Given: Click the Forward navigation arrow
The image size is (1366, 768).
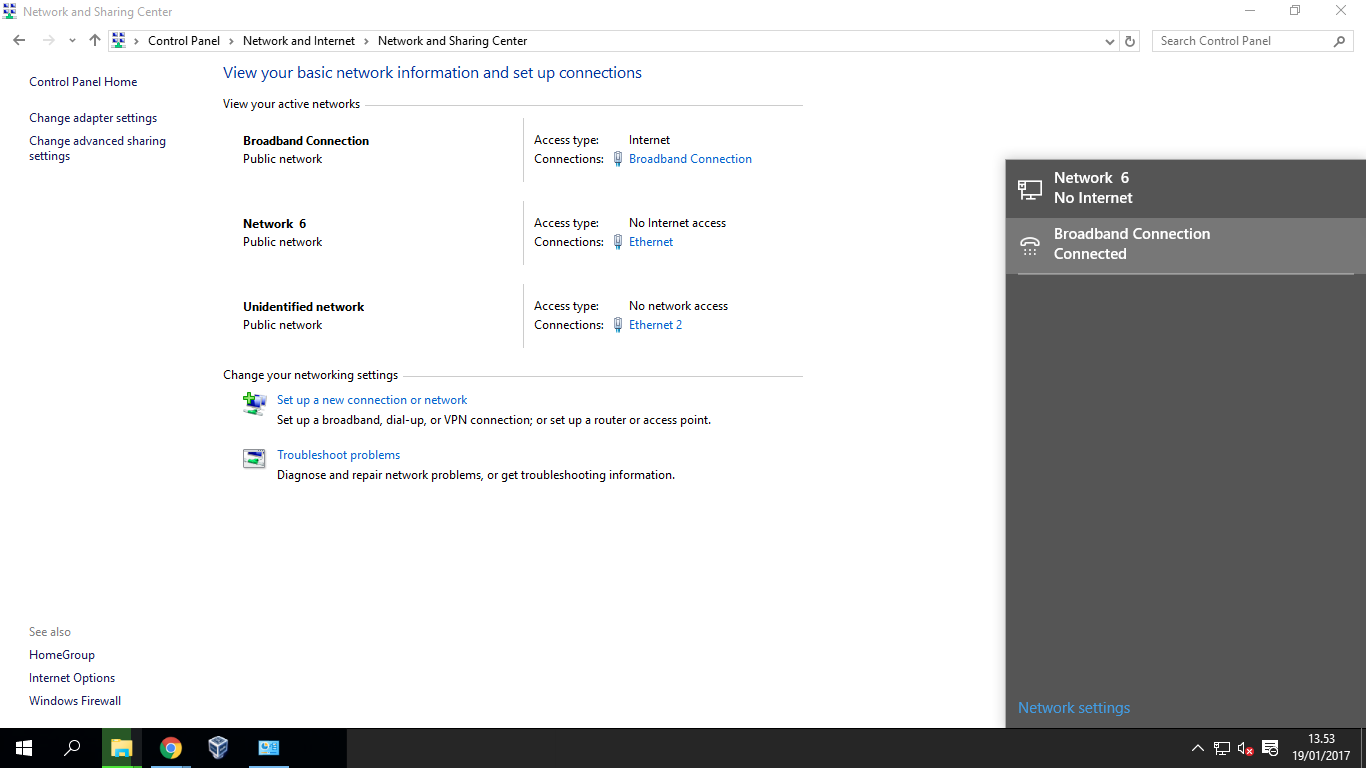Looking at the screenshot, I should [48, 41].
